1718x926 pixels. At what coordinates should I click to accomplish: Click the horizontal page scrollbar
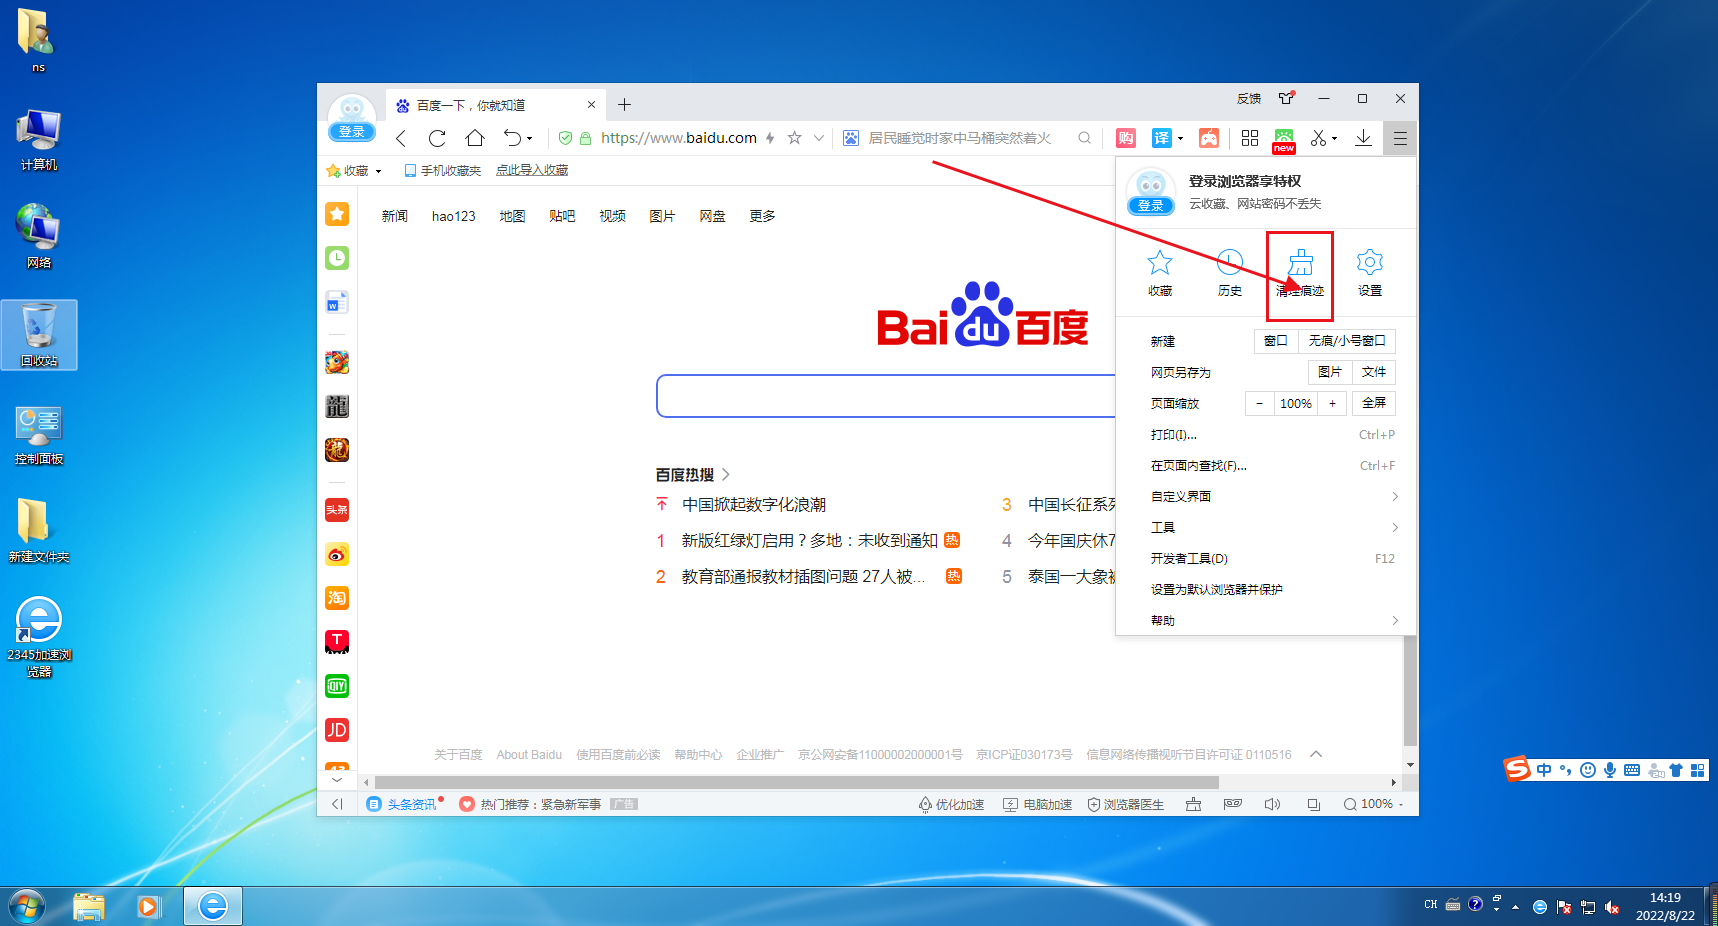point(796,782)
